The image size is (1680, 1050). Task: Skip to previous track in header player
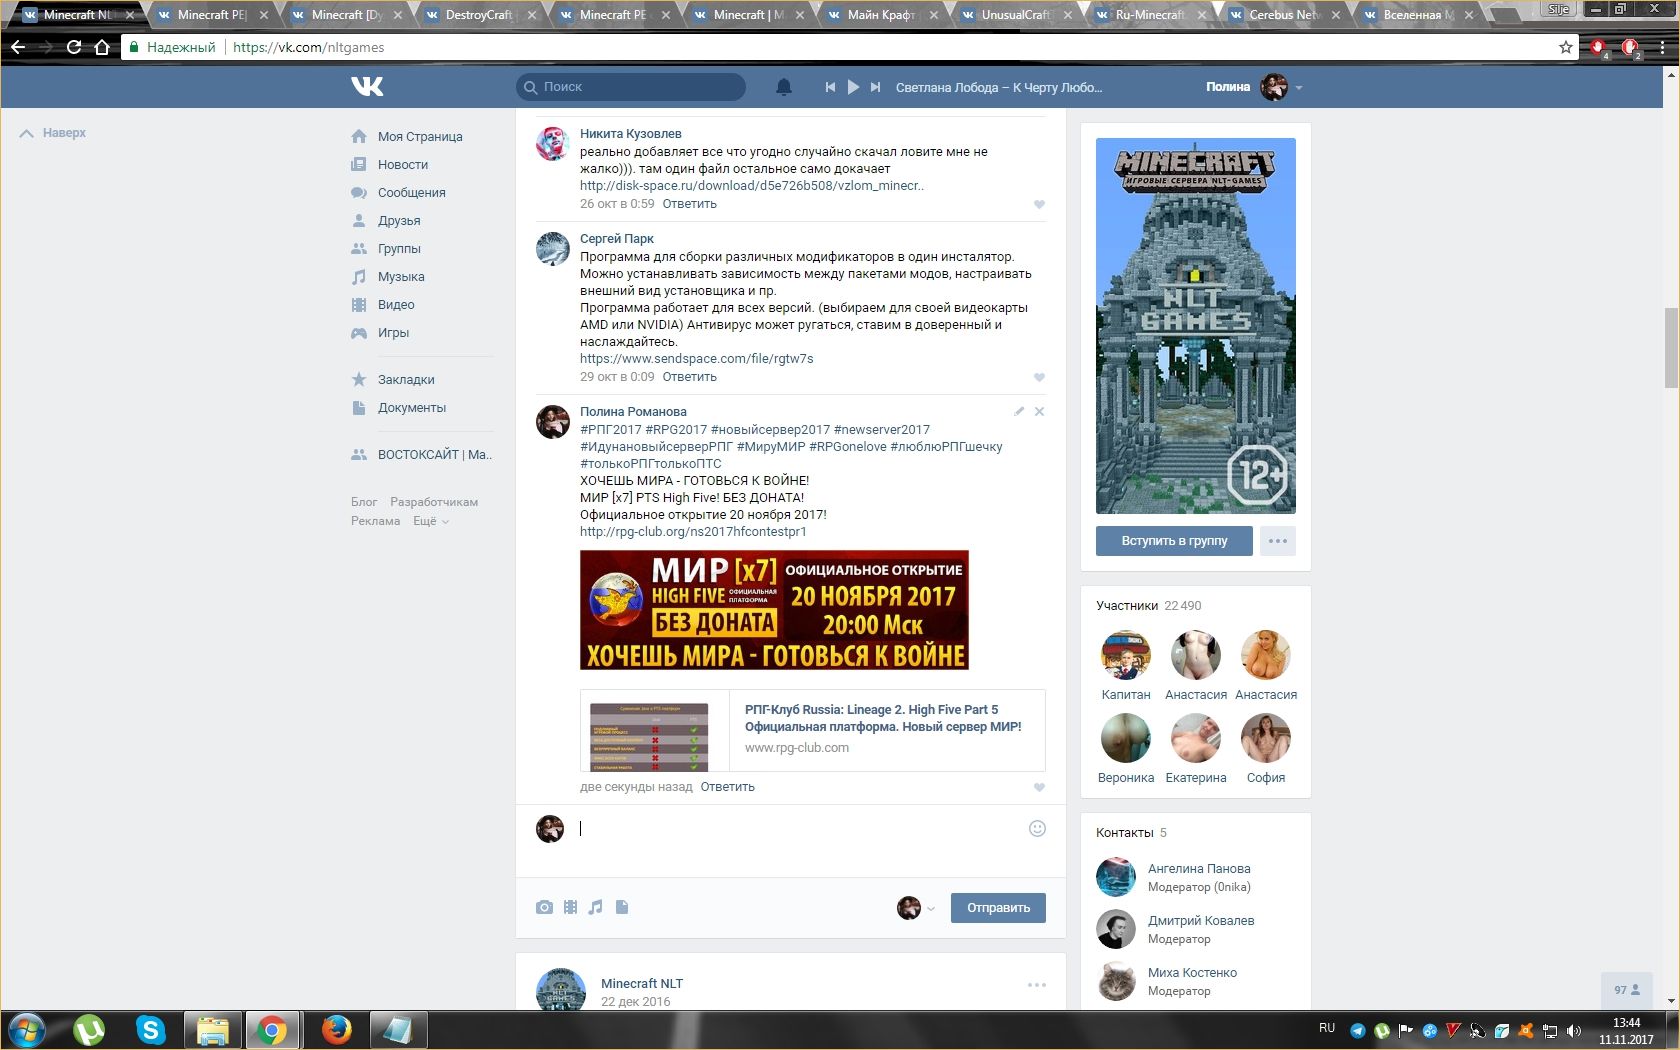(x=830, y=87)
